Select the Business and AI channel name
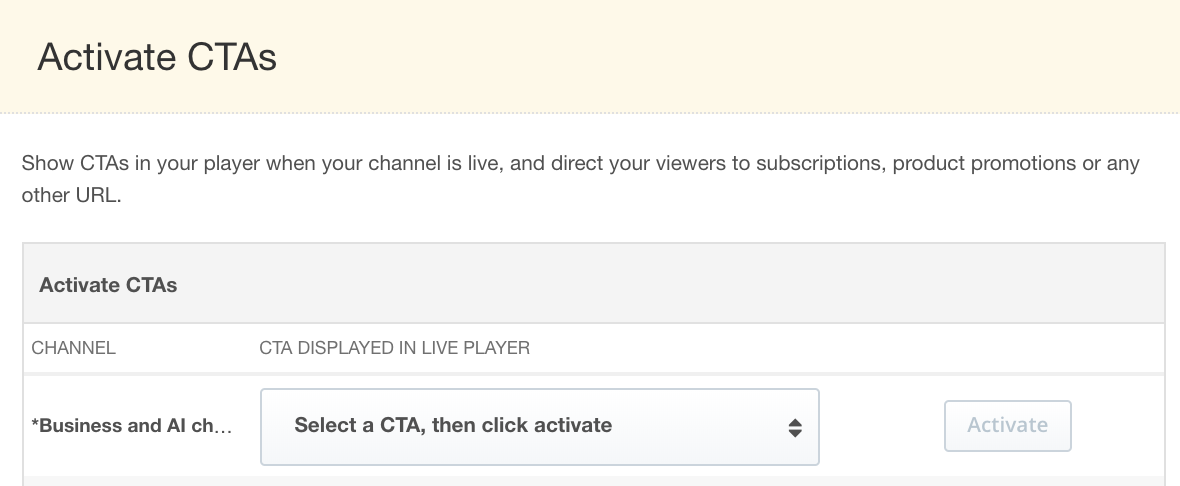 (x=132, y=426)
